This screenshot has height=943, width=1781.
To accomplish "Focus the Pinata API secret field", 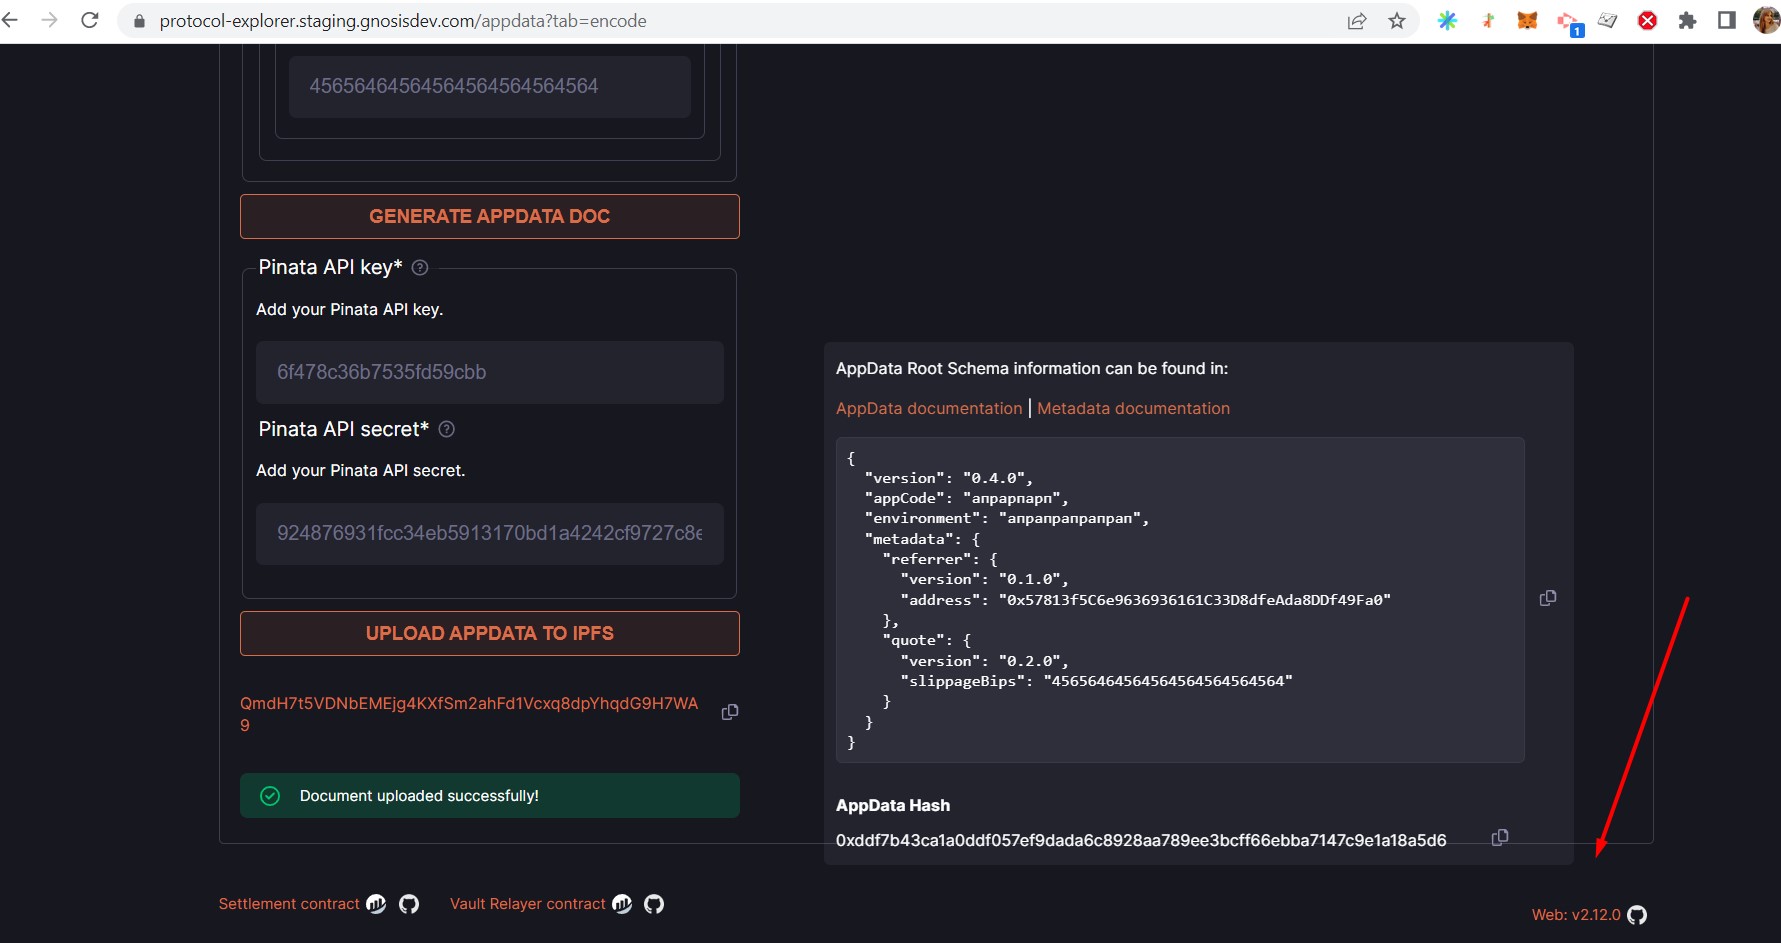I will click(490, 533).
